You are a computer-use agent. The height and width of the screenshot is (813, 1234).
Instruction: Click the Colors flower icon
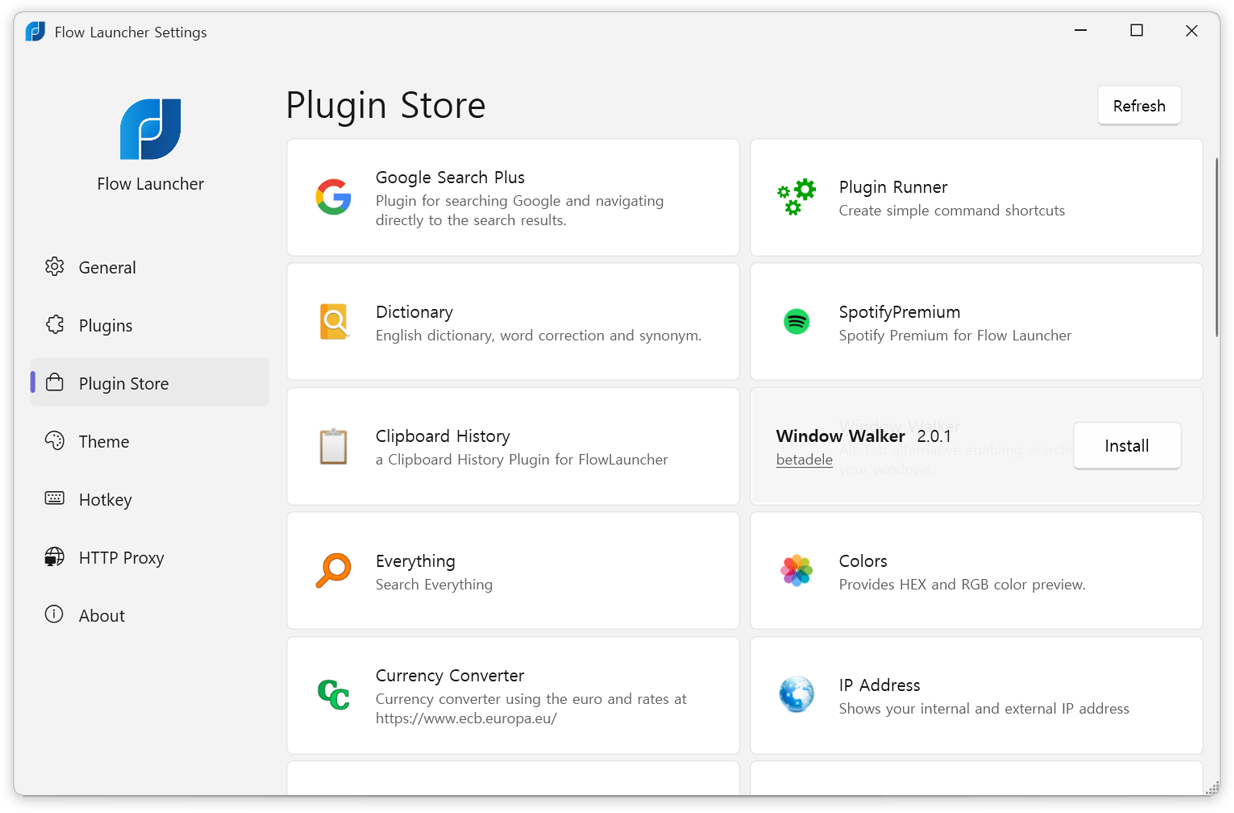[796, 570]
